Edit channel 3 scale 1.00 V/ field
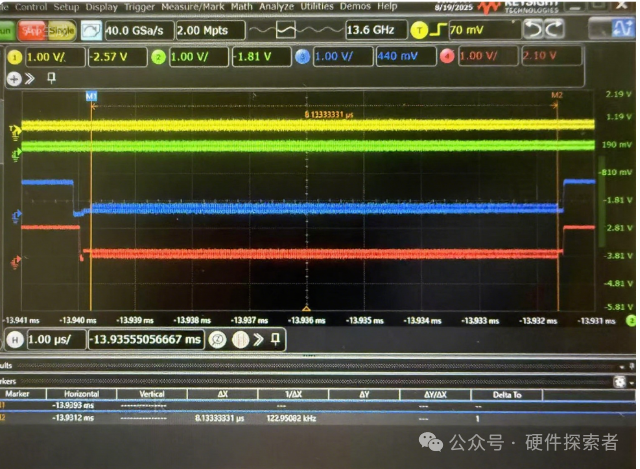This screenshot has width=640, height=469. pos(343,56)
